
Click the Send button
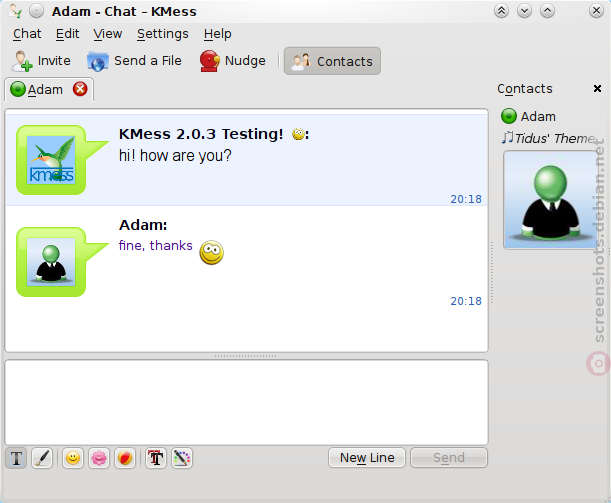pyautogui.click(x=449, y=457)
